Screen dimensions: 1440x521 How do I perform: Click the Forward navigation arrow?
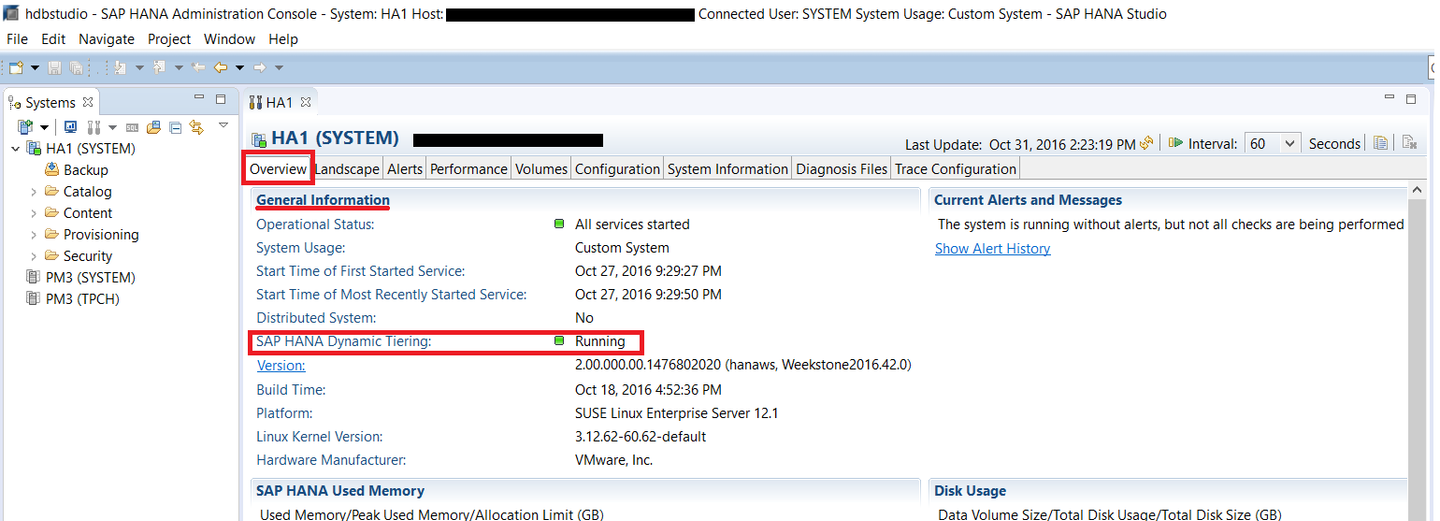[259, 68]
